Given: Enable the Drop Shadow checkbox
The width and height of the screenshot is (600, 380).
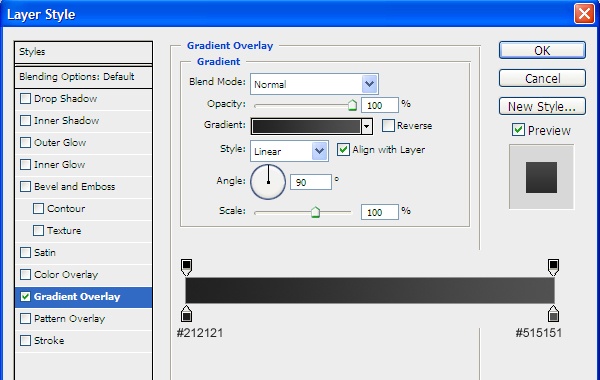Looking at the screenshot, I should tap(25, 98).
